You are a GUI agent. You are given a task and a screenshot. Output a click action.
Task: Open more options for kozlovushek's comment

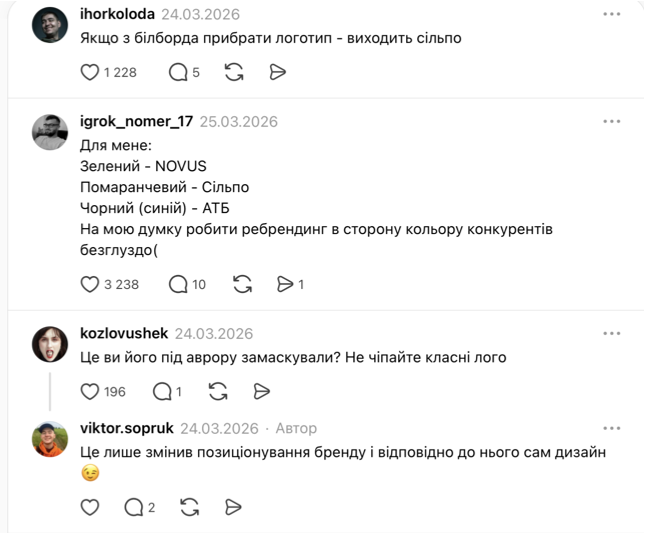tap(612, 333)
